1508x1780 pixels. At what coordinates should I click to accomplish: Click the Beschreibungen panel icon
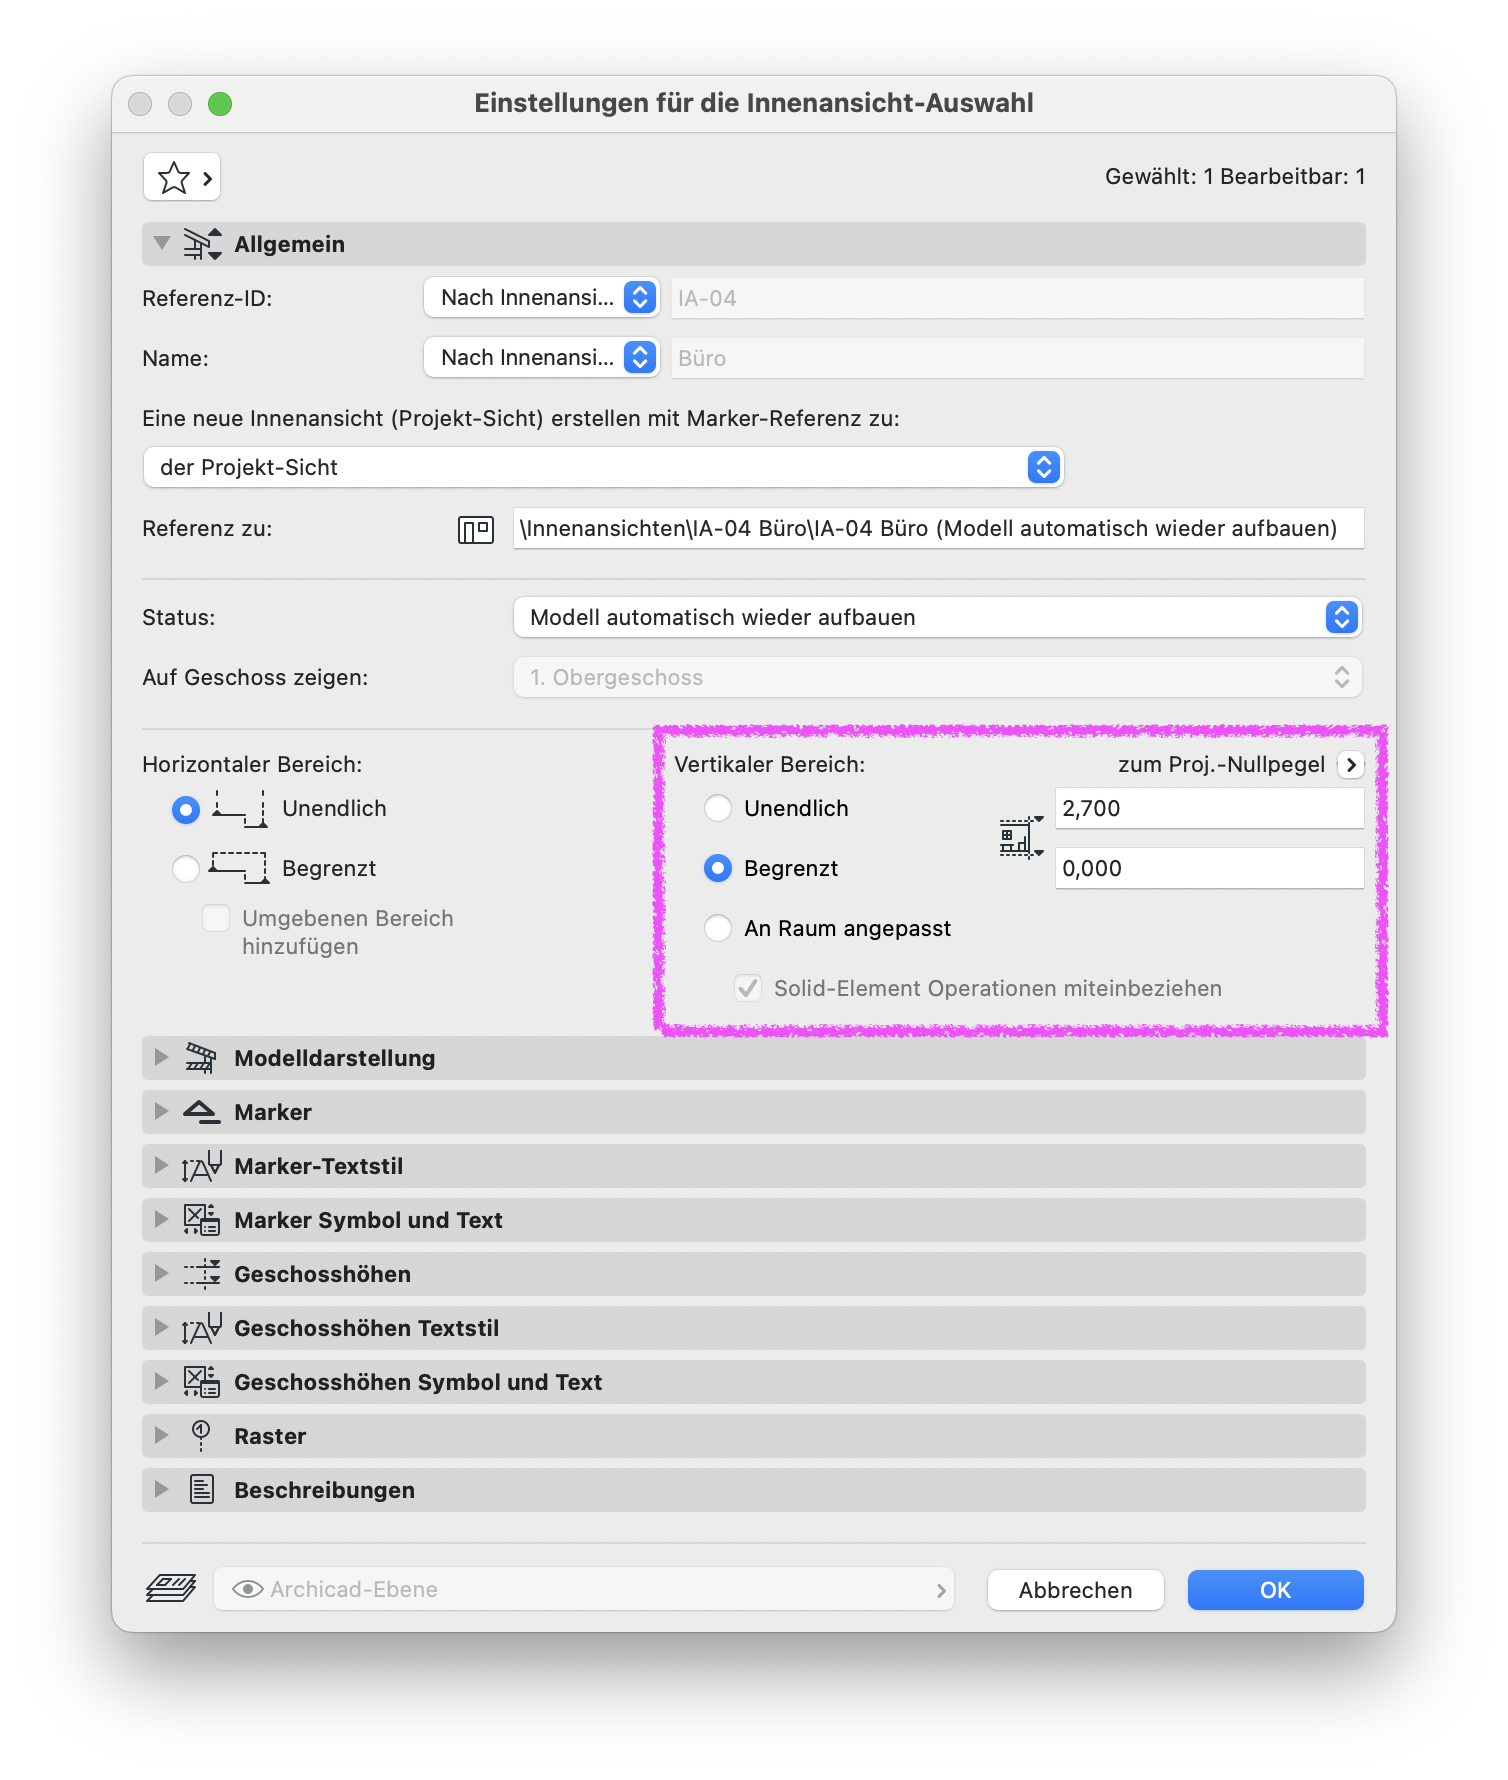pyautogui.click(x=201, y=1490)
